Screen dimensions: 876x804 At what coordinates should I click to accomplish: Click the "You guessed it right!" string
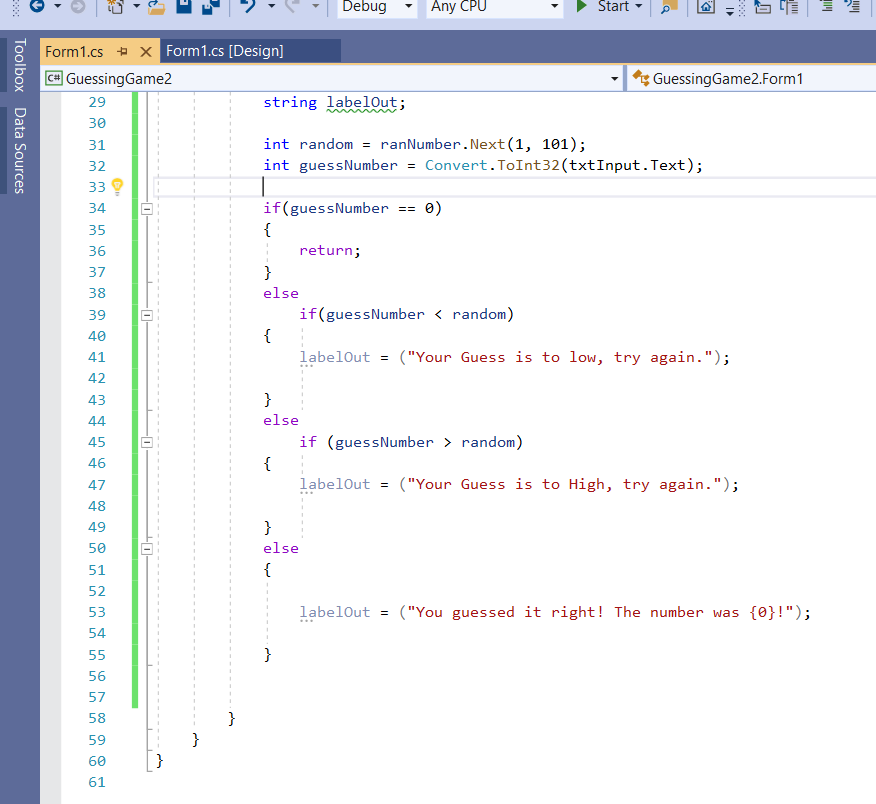click(x=601, y=612)
